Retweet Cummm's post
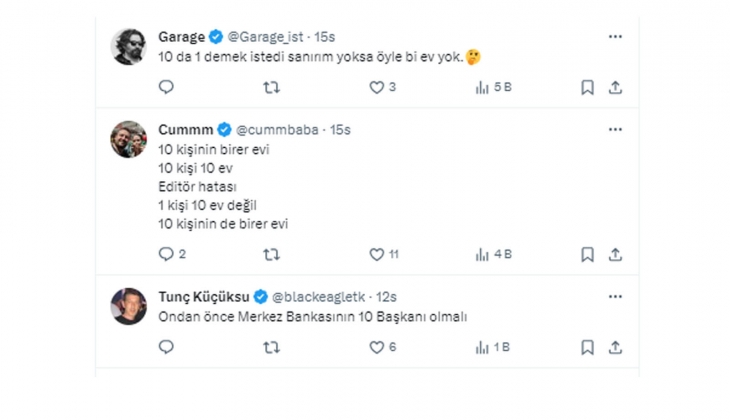This screenshot has height=420, width=730. click(x=271, y=254)
